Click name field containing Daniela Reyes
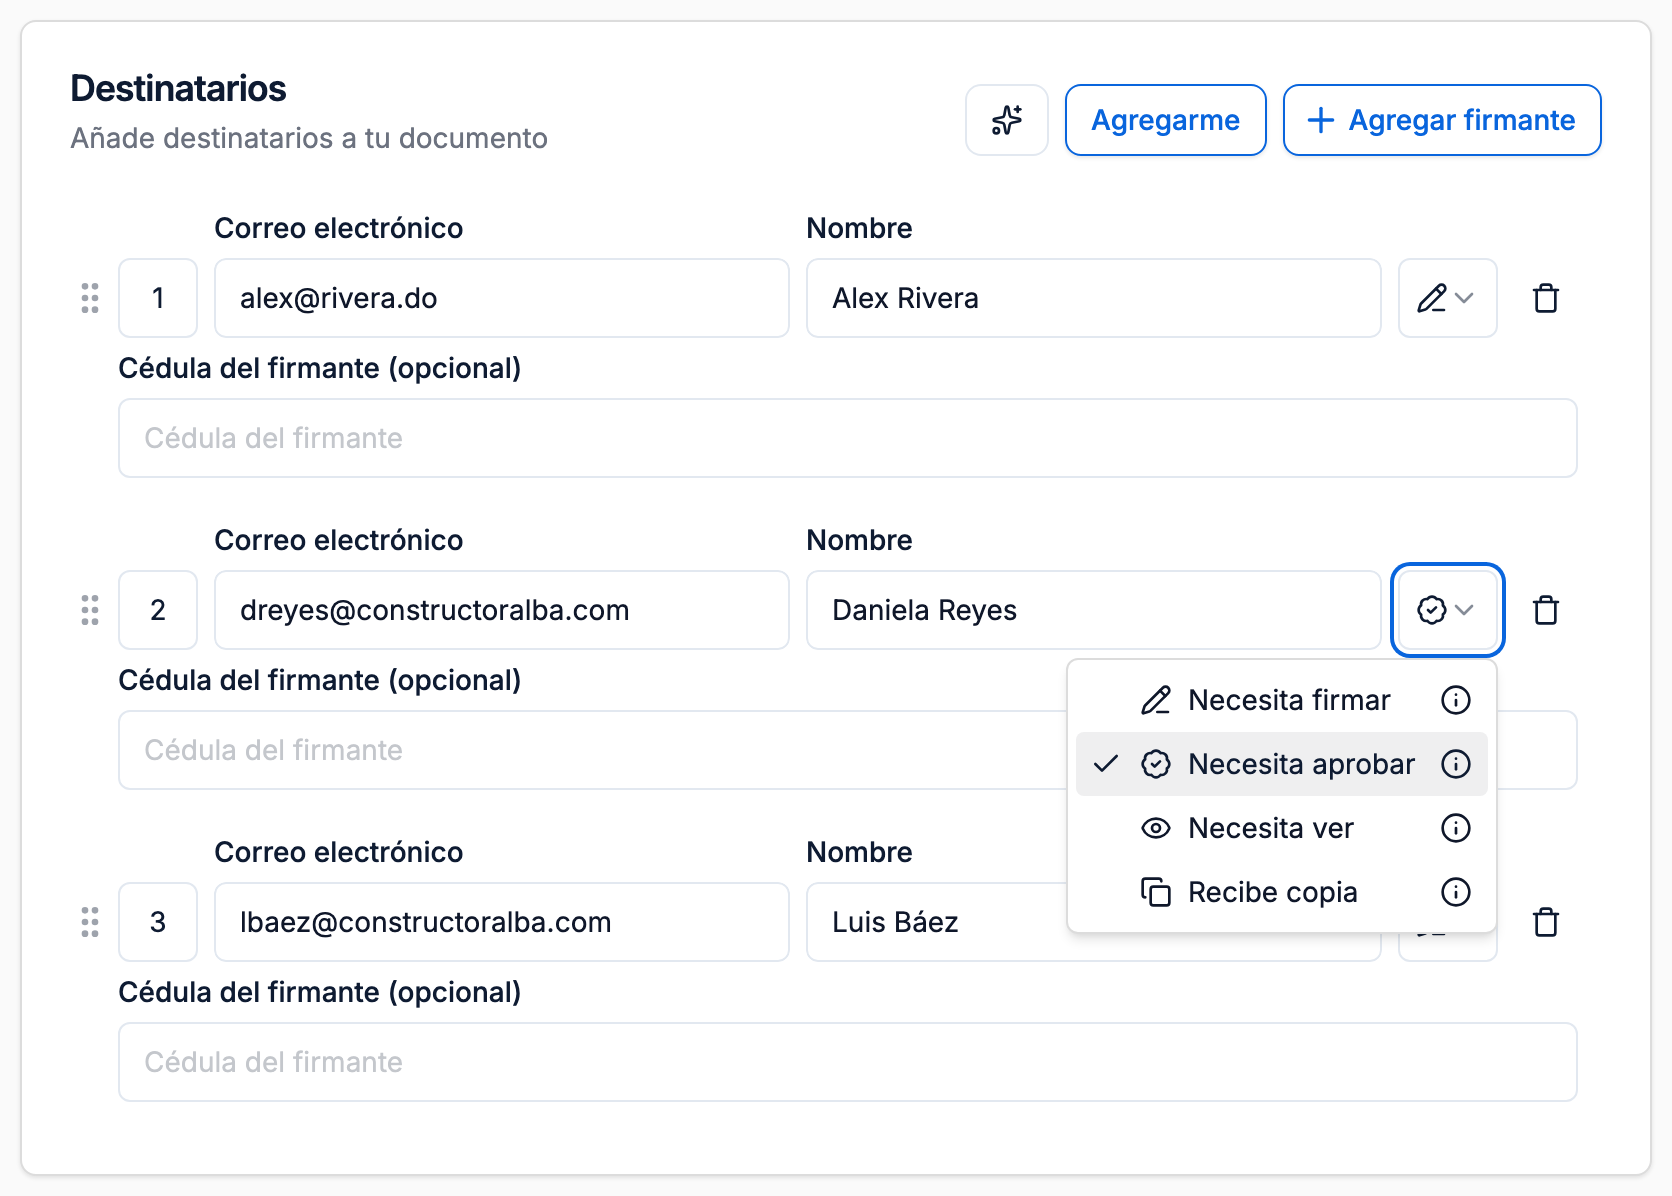1672x1196 pixels. tap(1094, 610)
